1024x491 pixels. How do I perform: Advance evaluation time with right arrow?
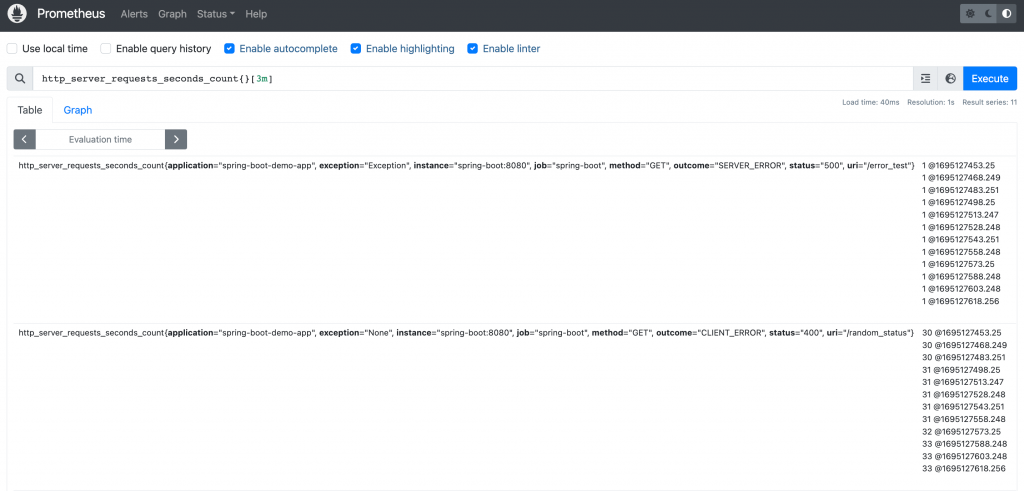click(176, 139)
